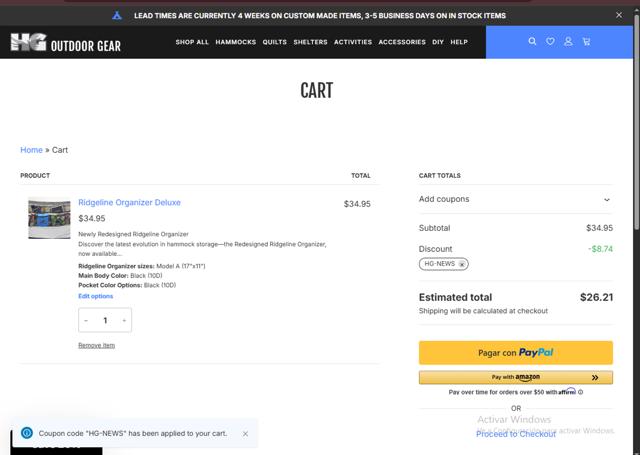Image resolution: width=640 pixels, height=455 pixels.
Task: Click the info icon in coupon notification
Action: [27, 433]
